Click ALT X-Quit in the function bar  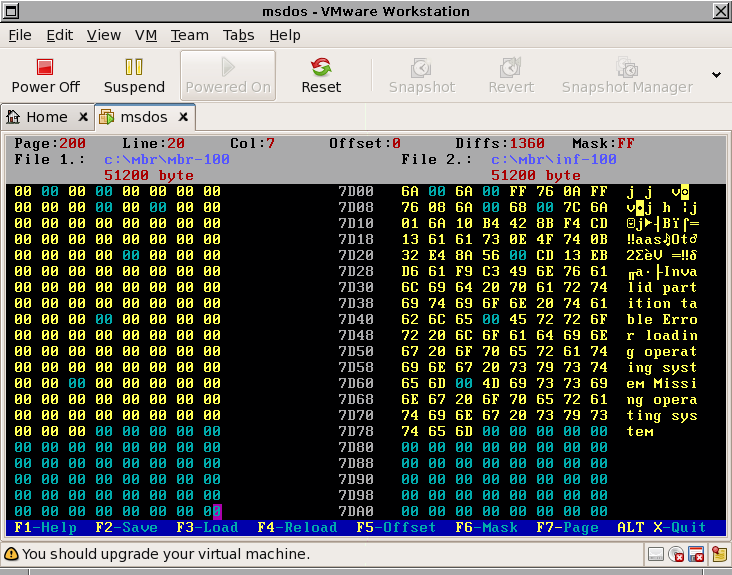pos(662,527)
